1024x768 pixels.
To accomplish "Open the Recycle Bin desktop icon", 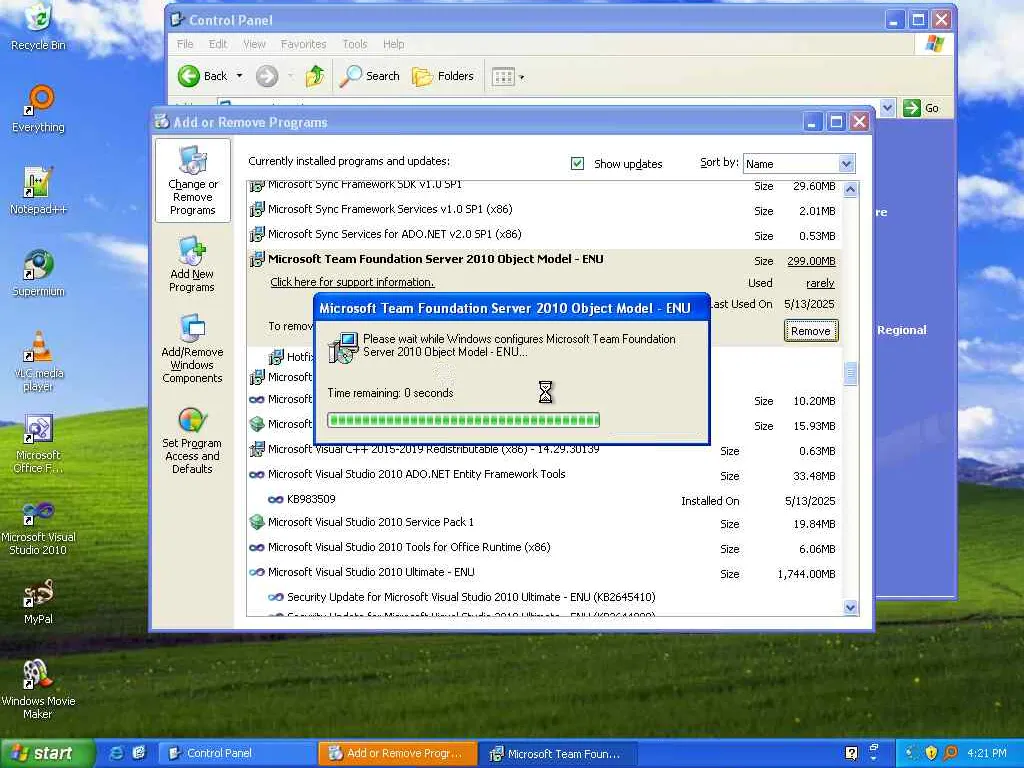I will pos(39,26).
